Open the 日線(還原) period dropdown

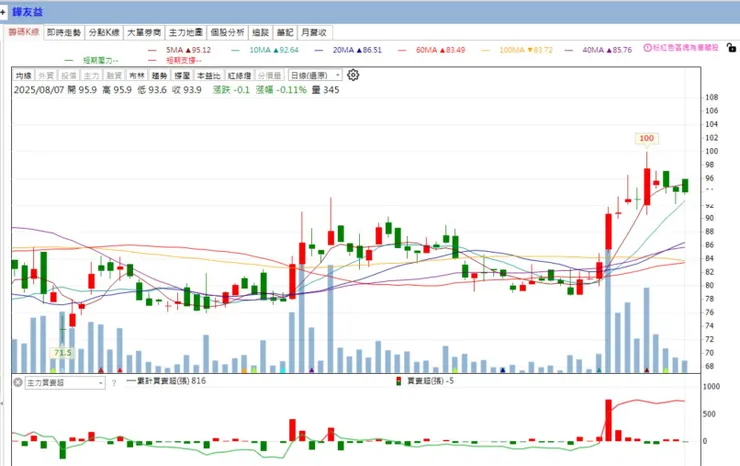(315, 76)
